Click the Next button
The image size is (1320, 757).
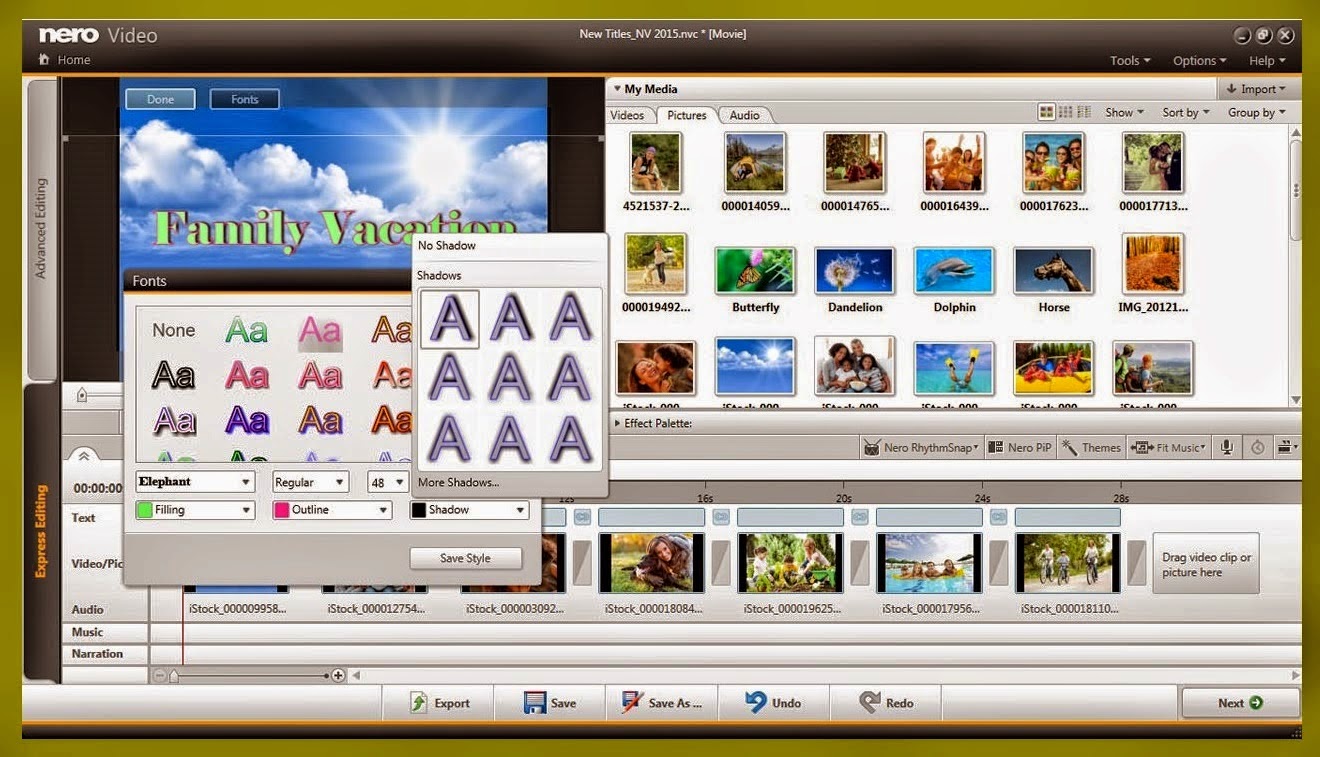(x=1240, y=703)
